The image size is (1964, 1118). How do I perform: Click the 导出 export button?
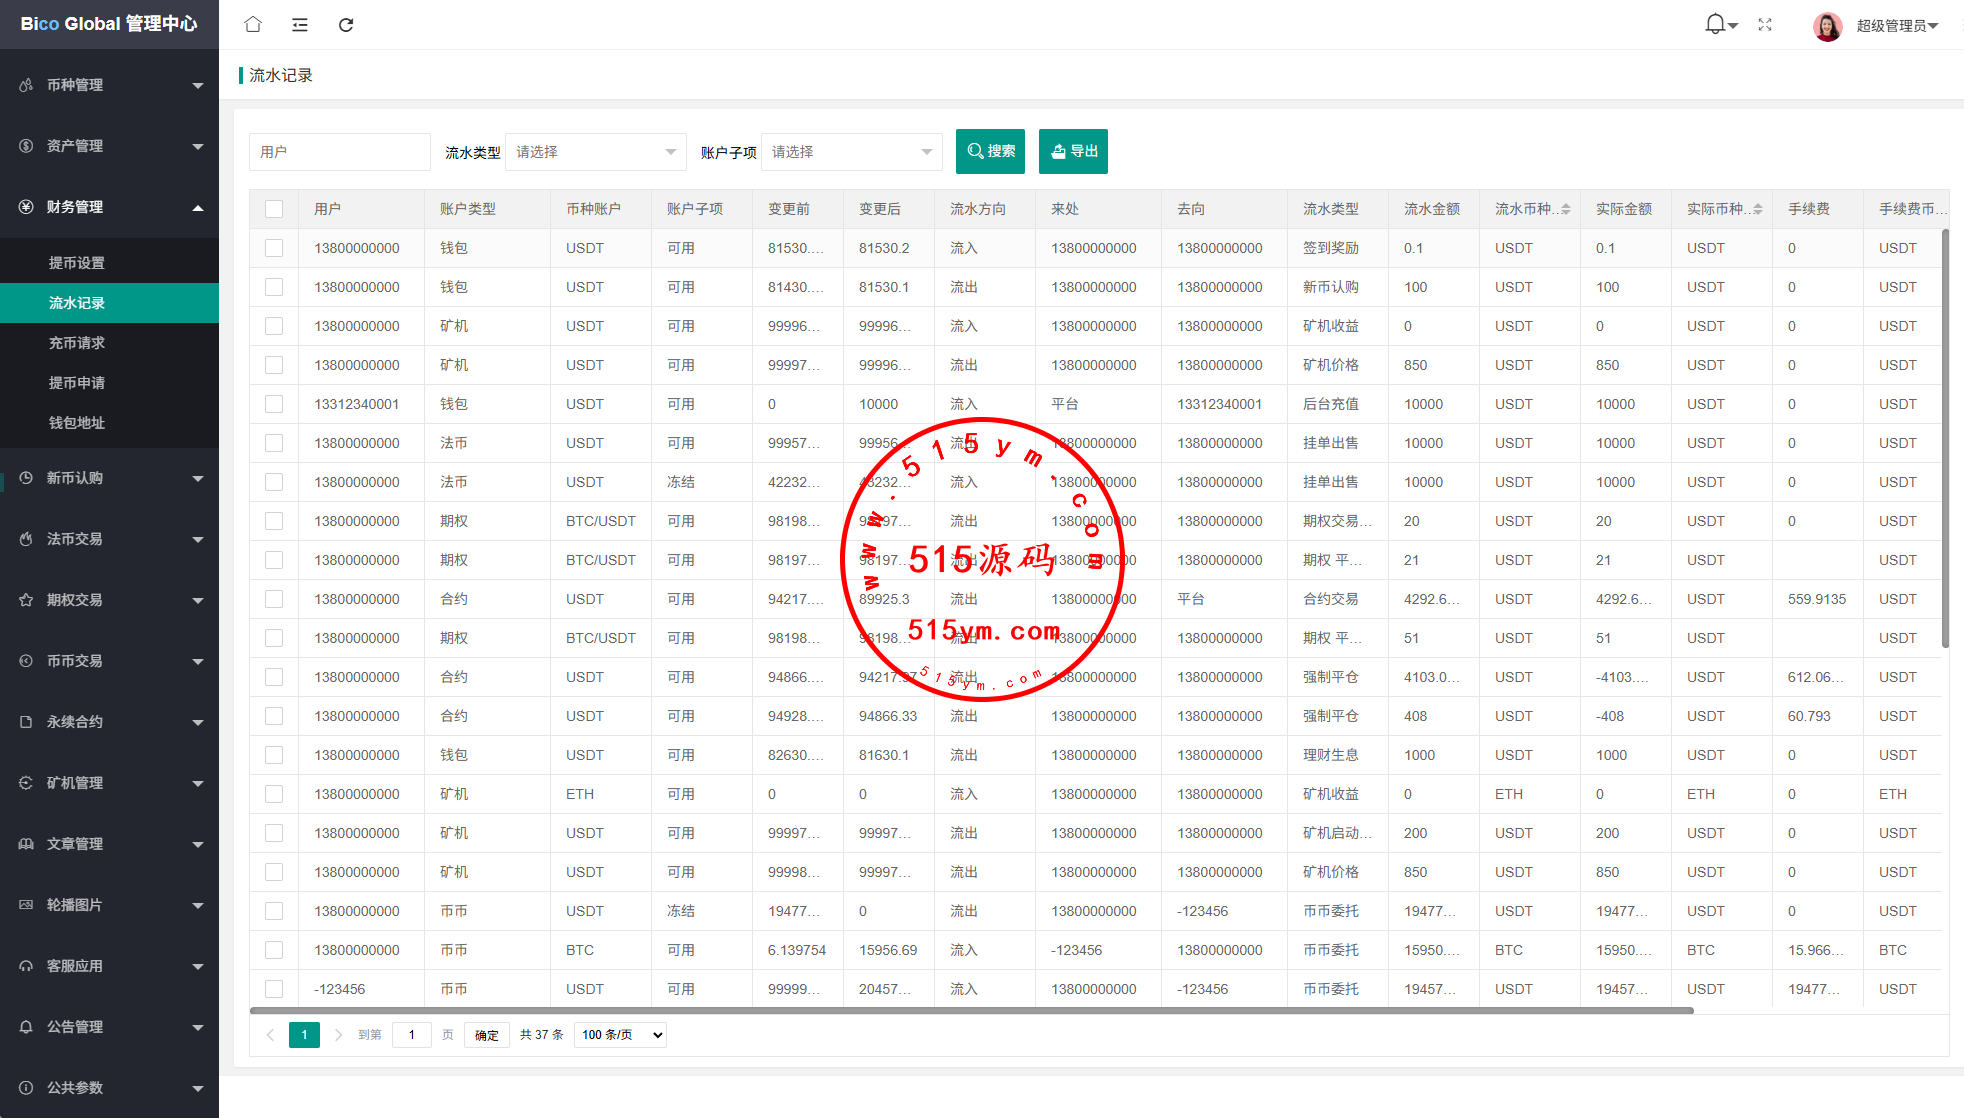point(1073,152)
